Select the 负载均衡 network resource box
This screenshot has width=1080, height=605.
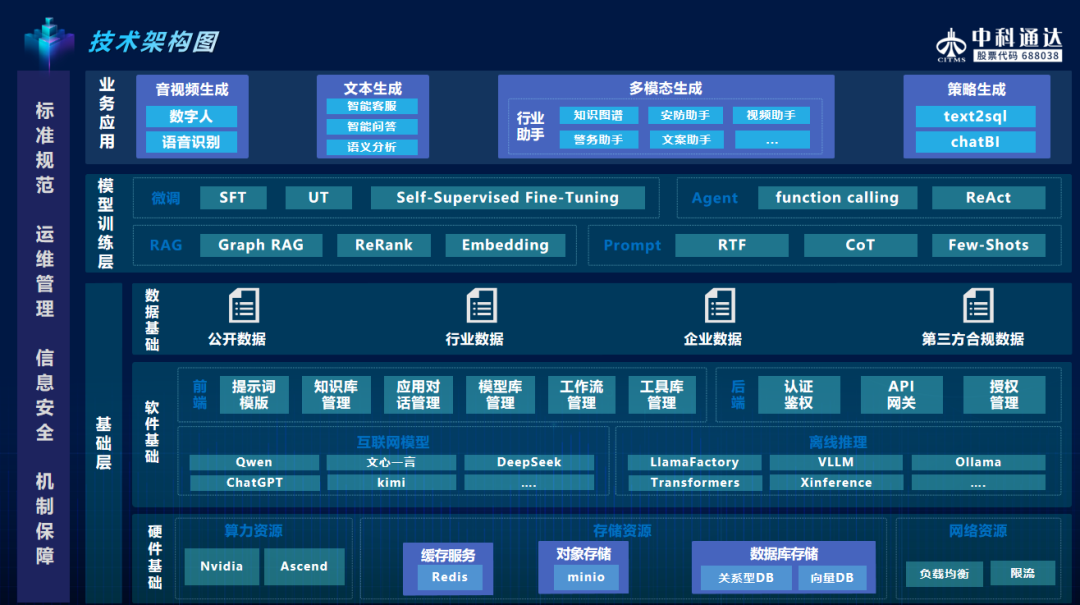pos(943,574)
